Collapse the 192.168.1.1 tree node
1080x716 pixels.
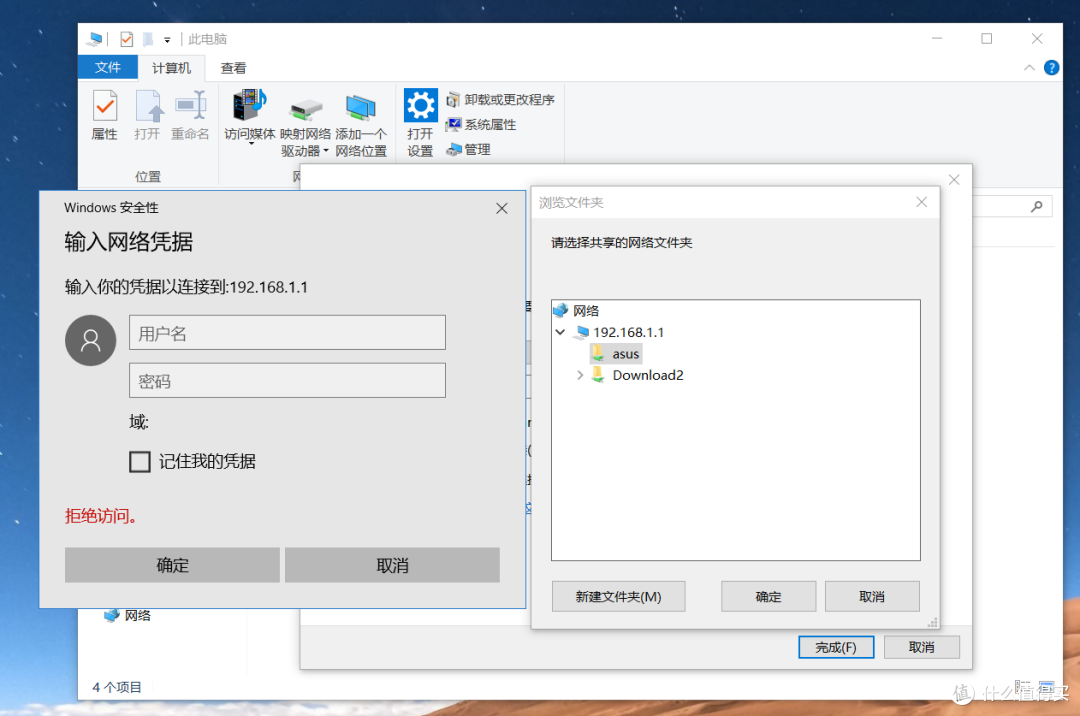pyautogui.click(x=561, y=332)
